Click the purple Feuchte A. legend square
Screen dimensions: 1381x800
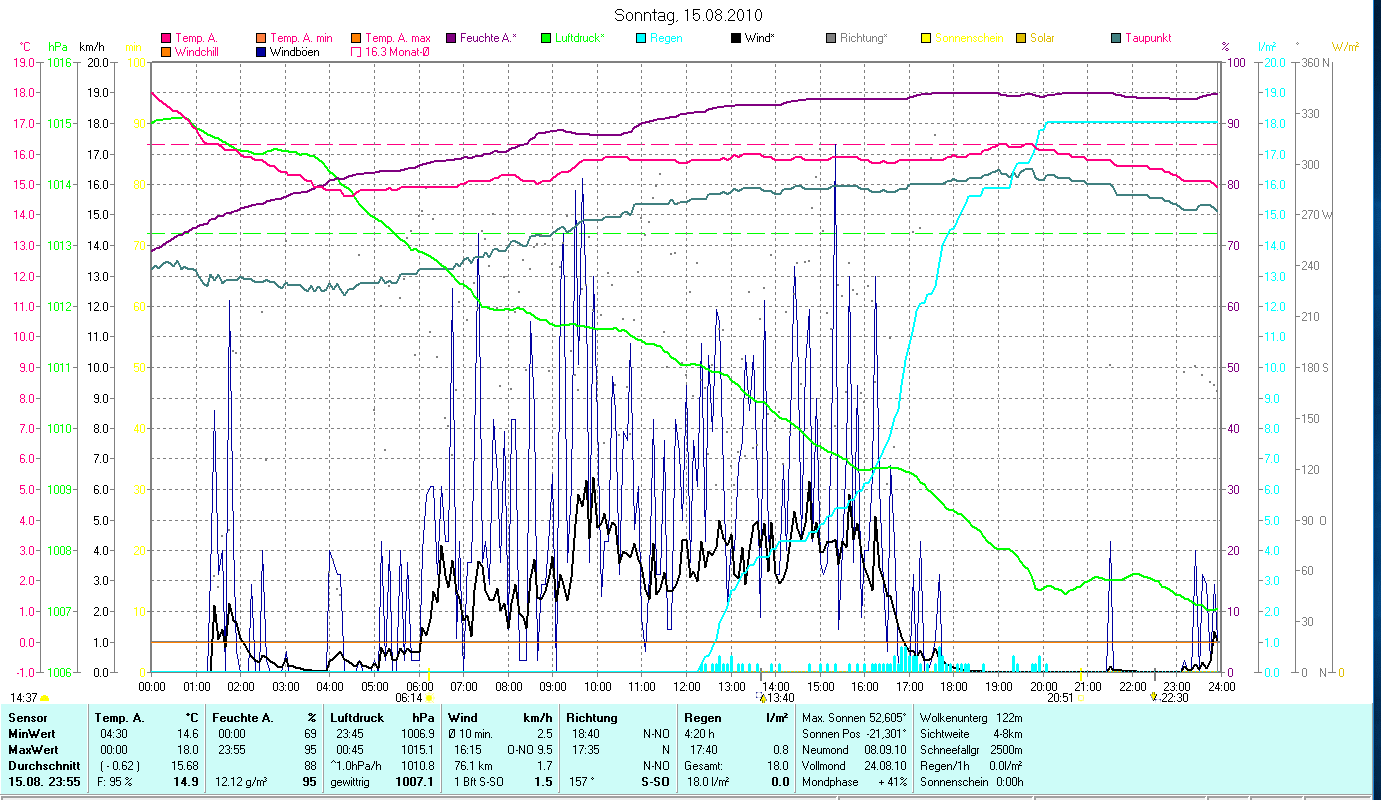451,38
